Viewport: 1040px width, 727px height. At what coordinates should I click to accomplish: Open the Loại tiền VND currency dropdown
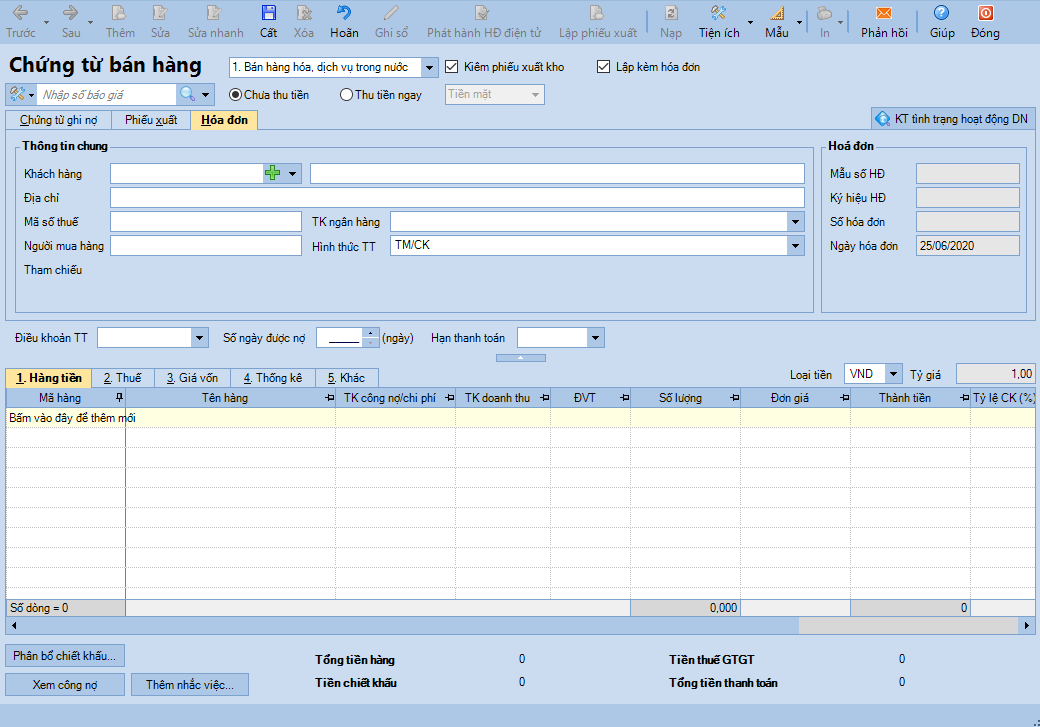tap(893, 374)
